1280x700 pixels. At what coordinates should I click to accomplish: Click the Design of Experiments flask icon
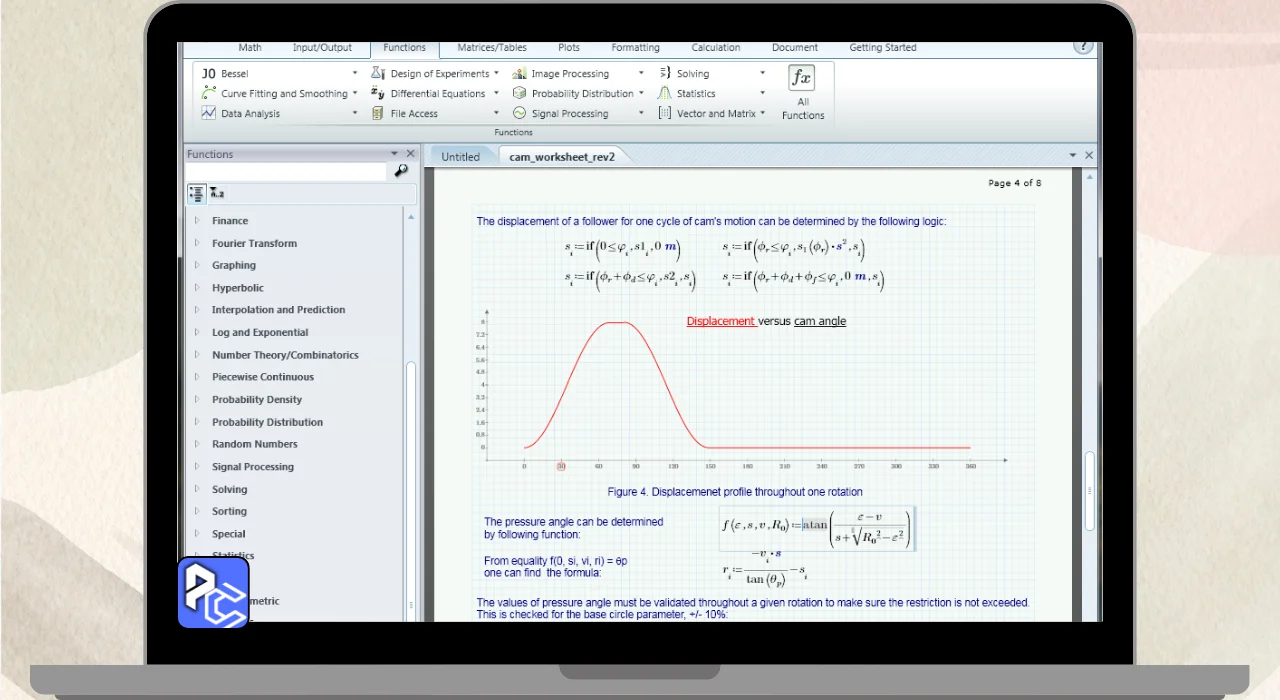[378, 74]
